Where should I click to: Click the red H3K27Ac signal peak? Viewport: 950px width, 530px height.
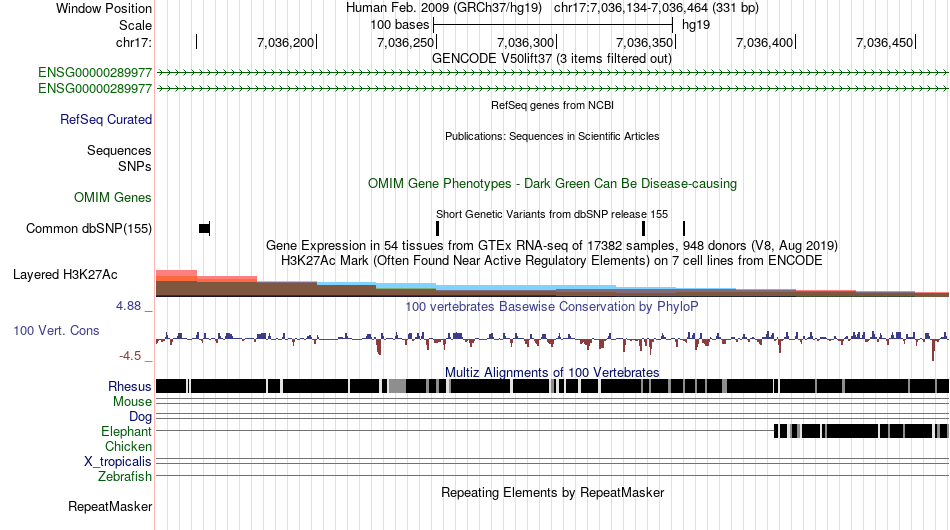coord(176,275)
